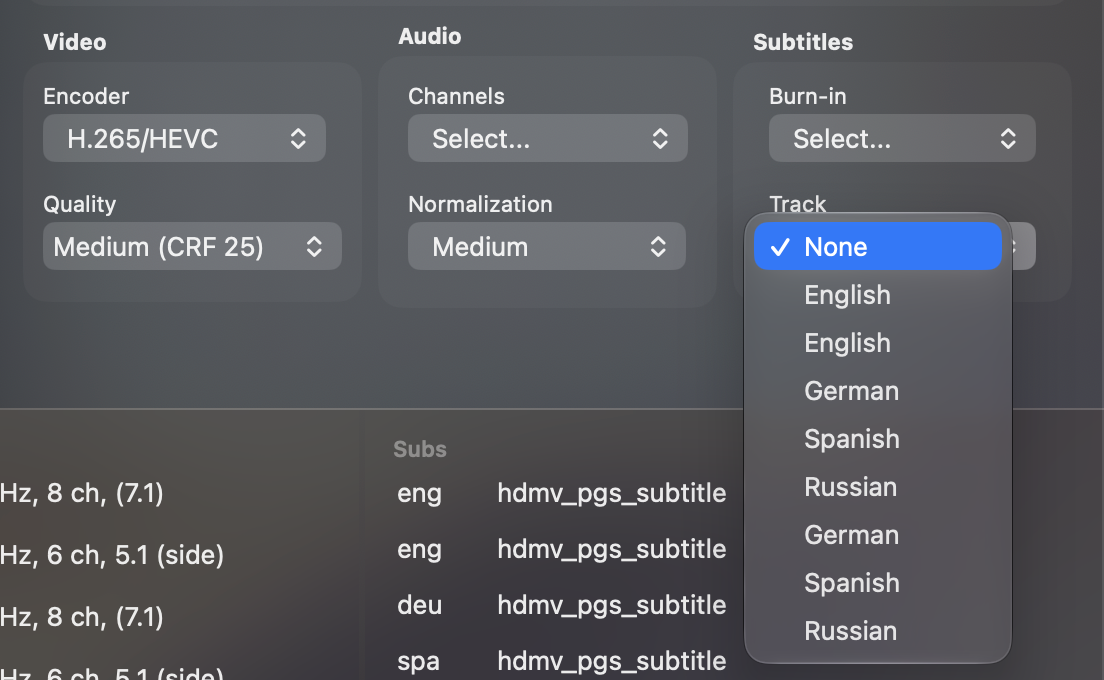Click the Quality label
The height and width of the screenshot is (680, 1104).
tap(80, 204)
